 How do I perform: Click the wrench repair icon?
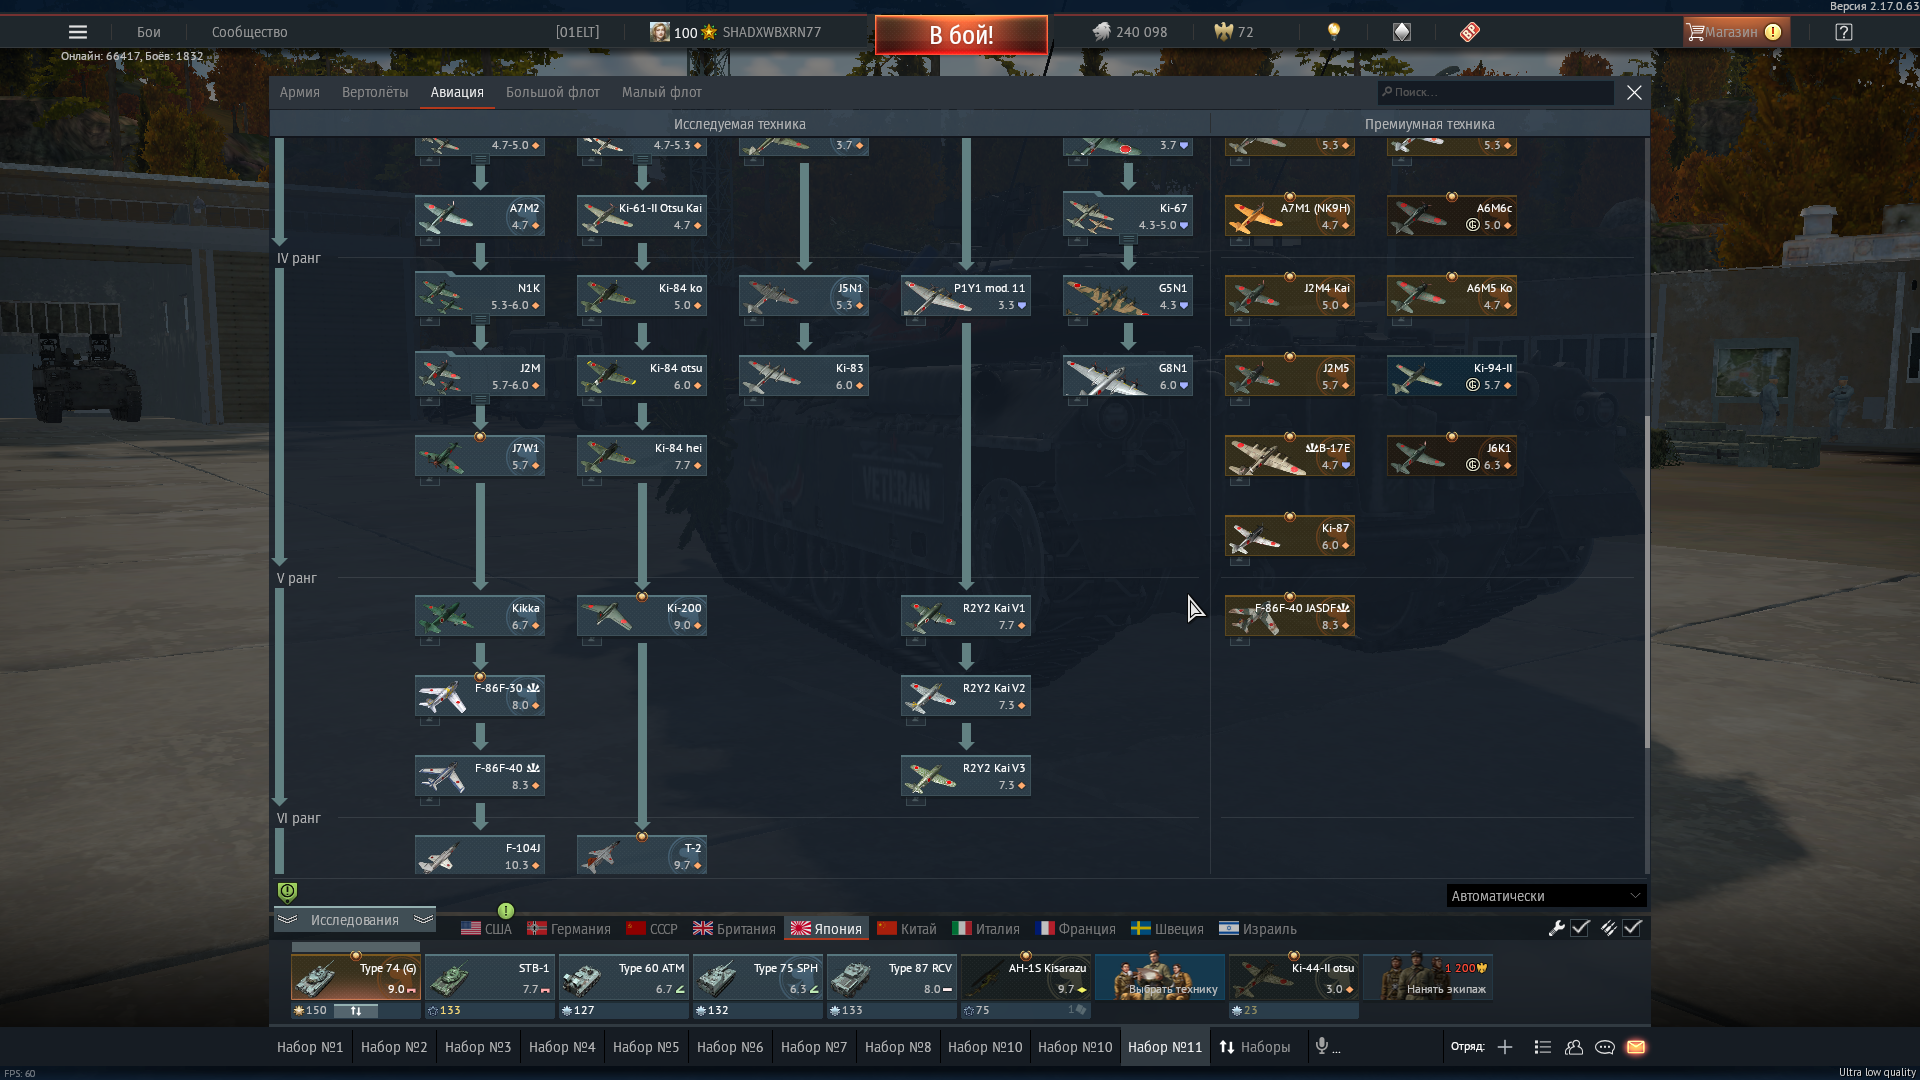(x=1556, y=928)
